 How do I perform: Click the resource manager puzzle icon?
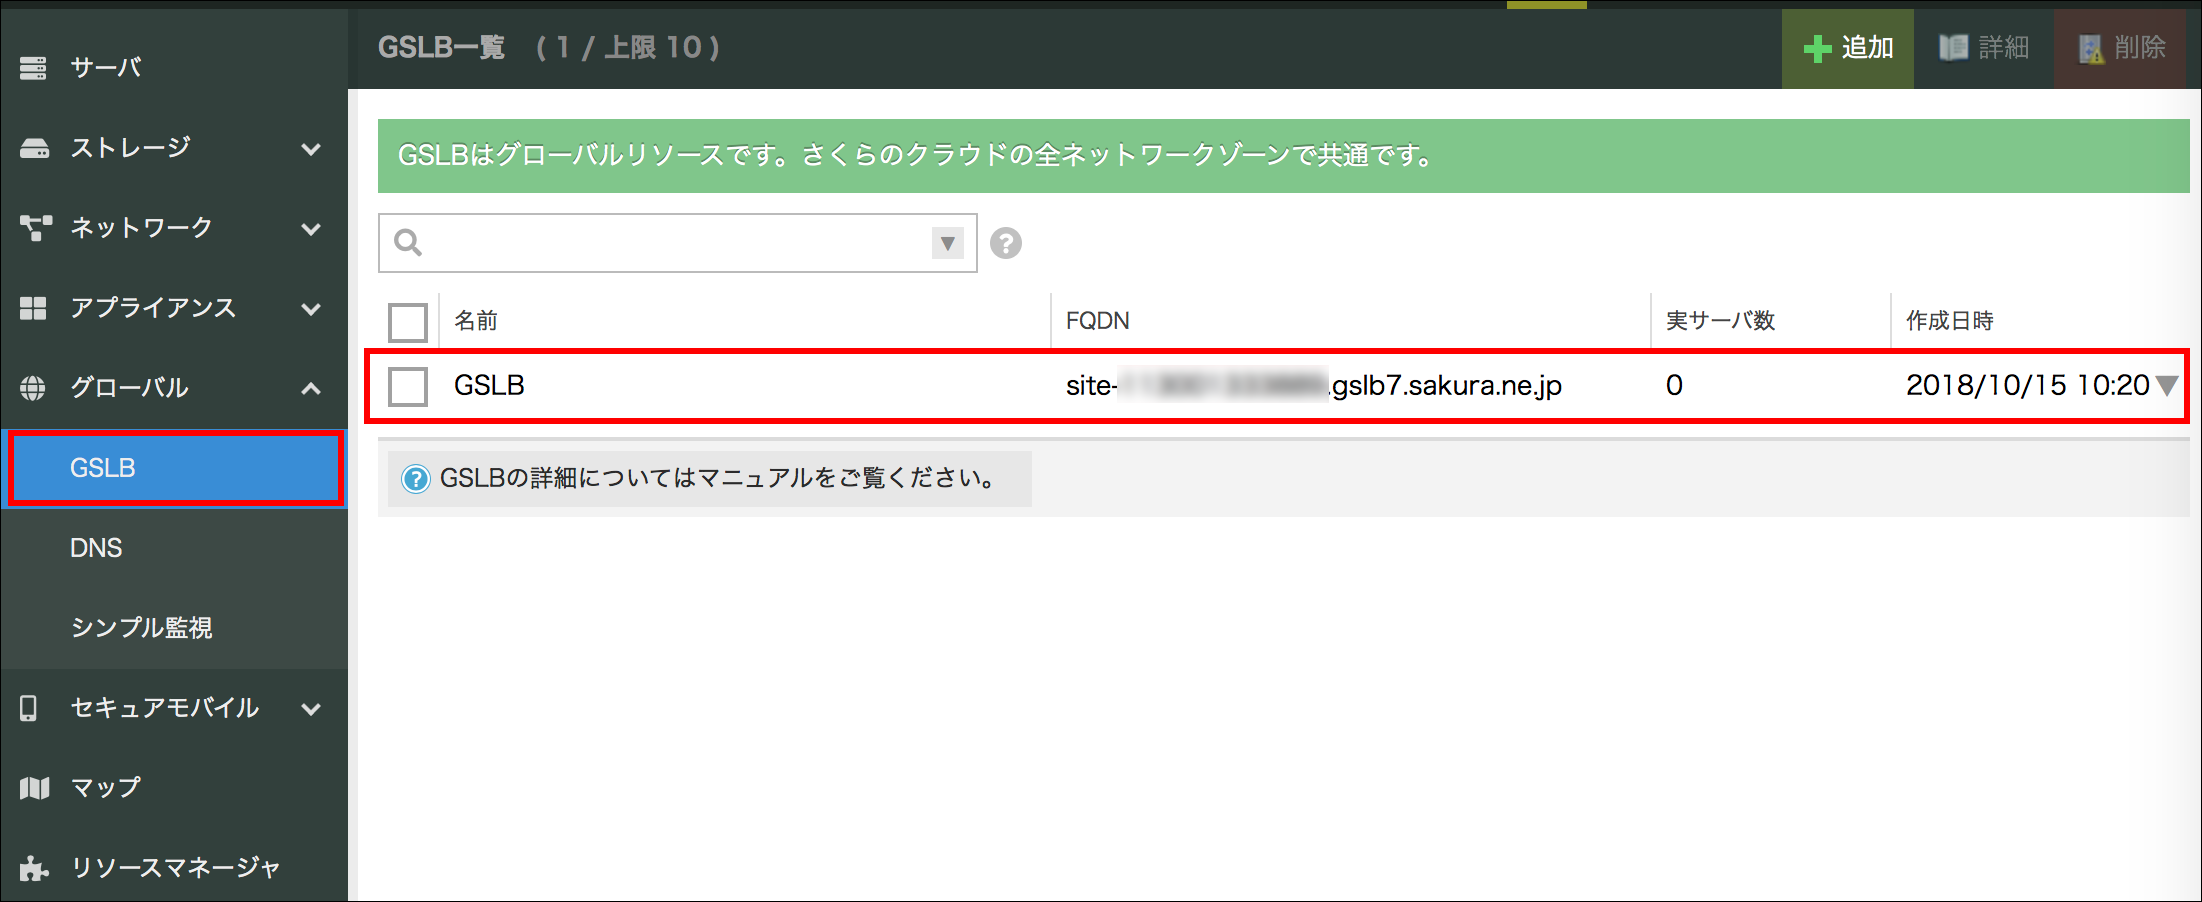tap(34, 868)
